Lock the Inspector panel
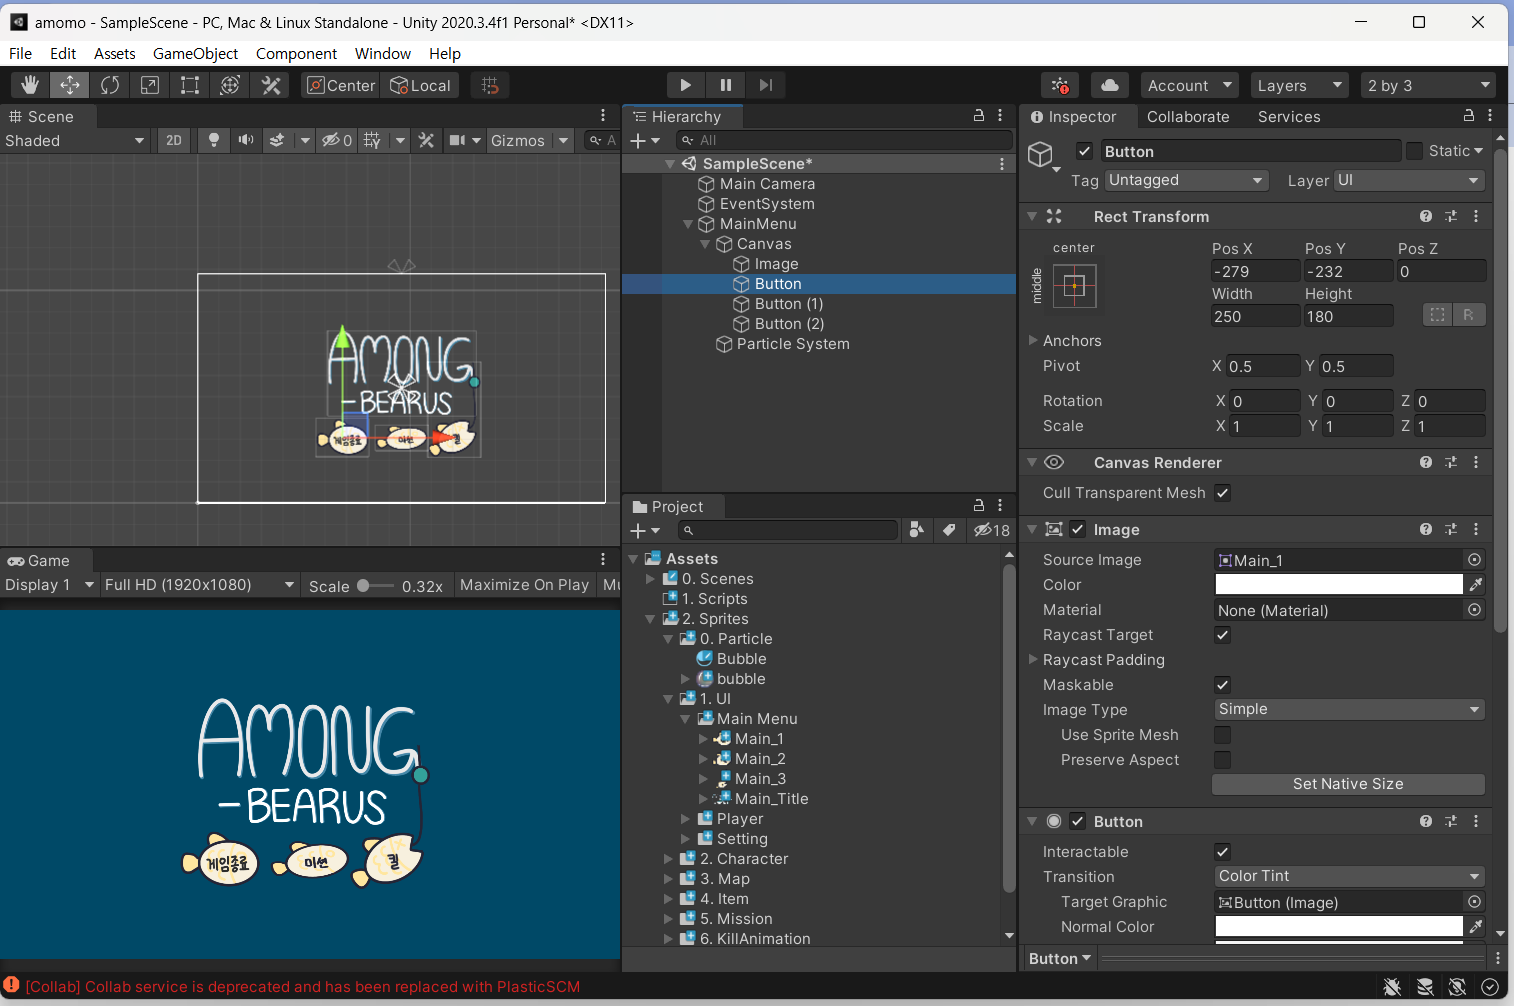 click(1469, 116)
